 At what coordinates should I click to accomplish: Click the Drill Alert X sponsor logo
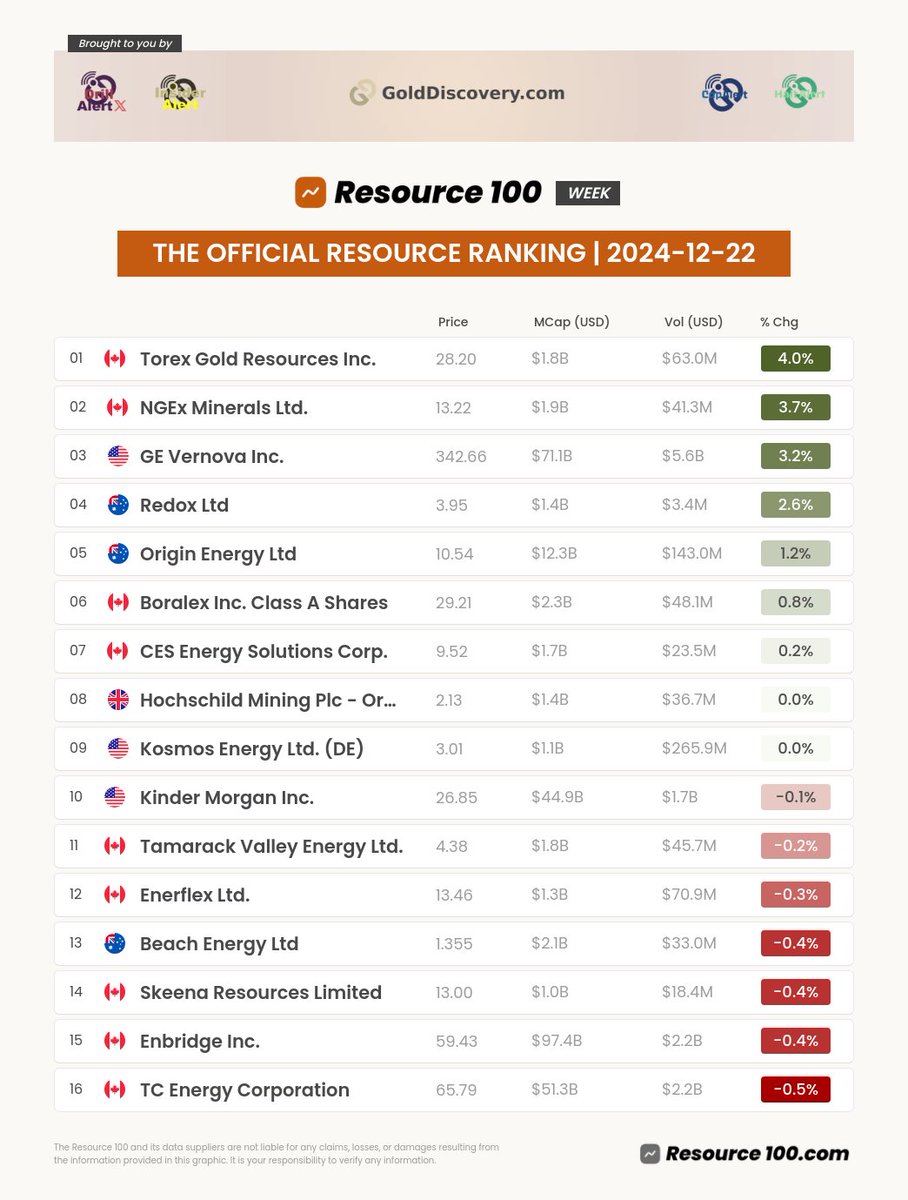[x=101, y=93]
